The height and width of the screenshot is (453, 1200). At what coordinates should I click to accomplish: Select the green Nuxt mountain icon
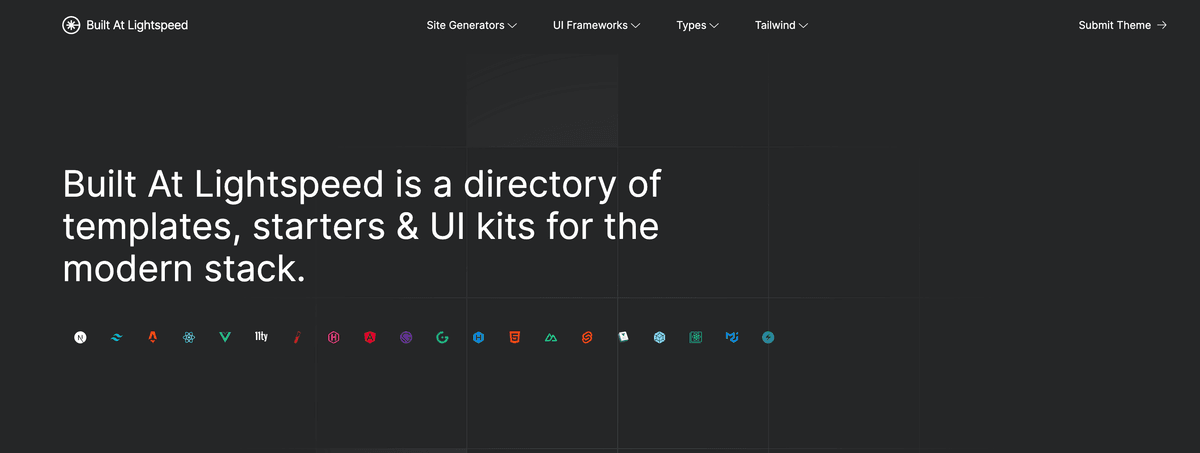[x=551, y=338]
